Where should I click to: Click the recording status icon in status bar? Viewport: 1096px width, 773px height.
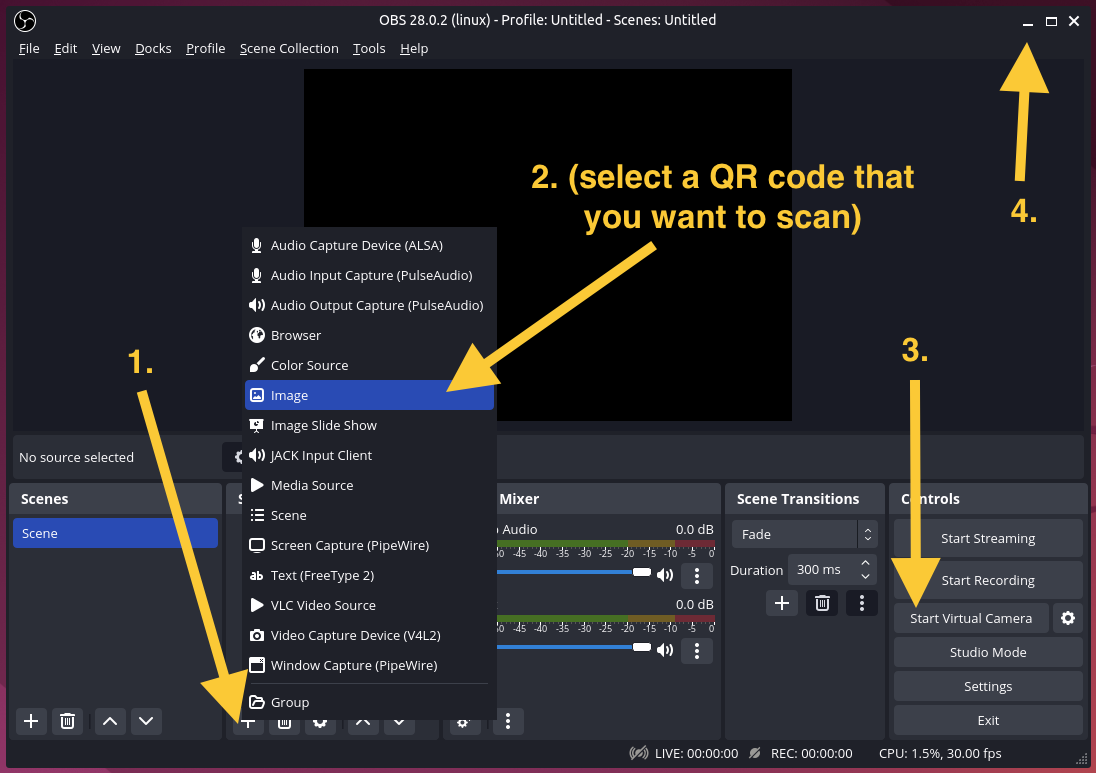coord(755,753)
